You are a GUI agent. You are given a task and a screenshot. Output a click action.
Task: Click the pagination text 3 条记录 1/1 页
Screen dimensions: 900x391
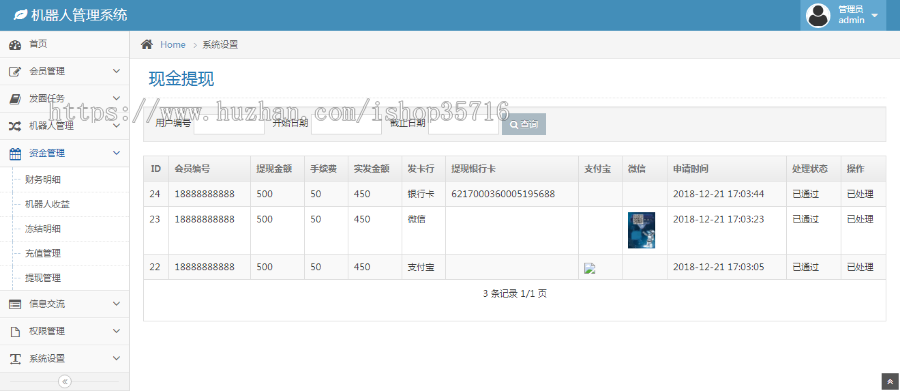pyautogui.click(x=515, y=293)
